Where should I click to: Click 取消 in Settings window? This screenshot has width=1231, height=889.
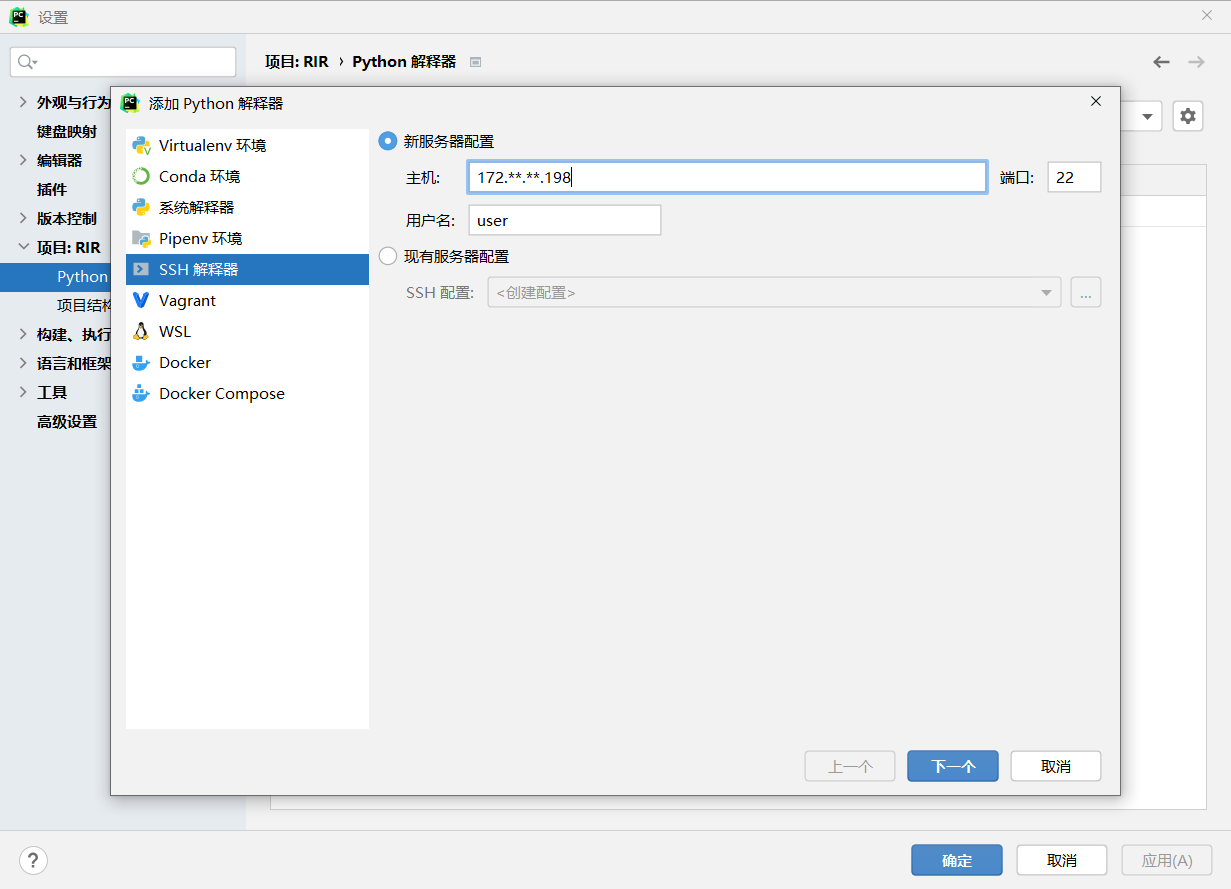(x=1062, y=860)
